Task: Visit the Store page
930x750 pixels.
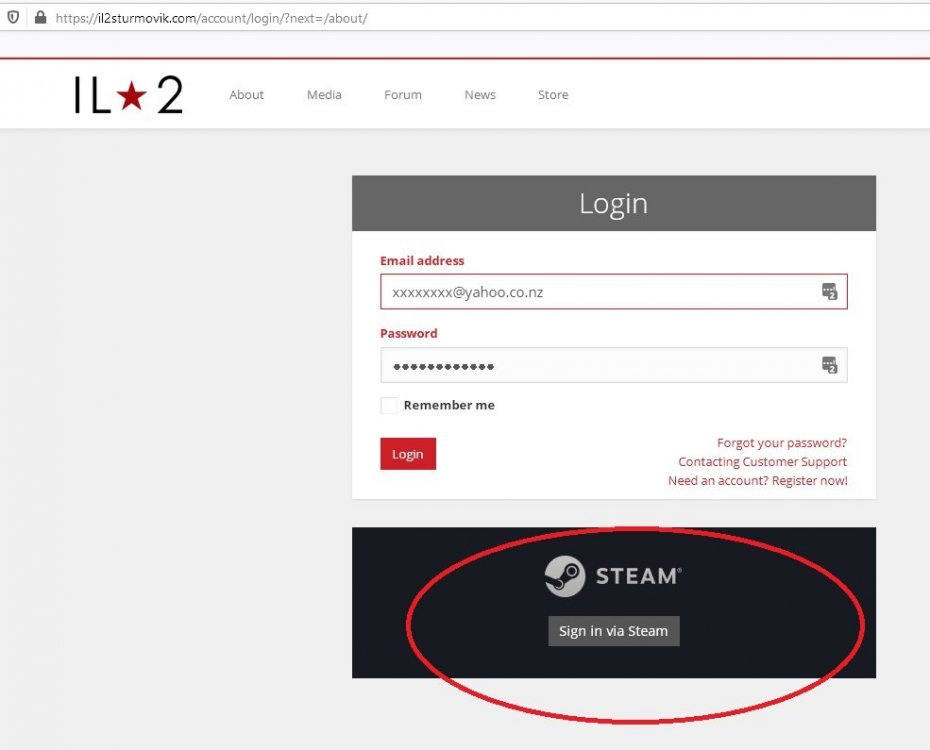Action: point(553,95)
